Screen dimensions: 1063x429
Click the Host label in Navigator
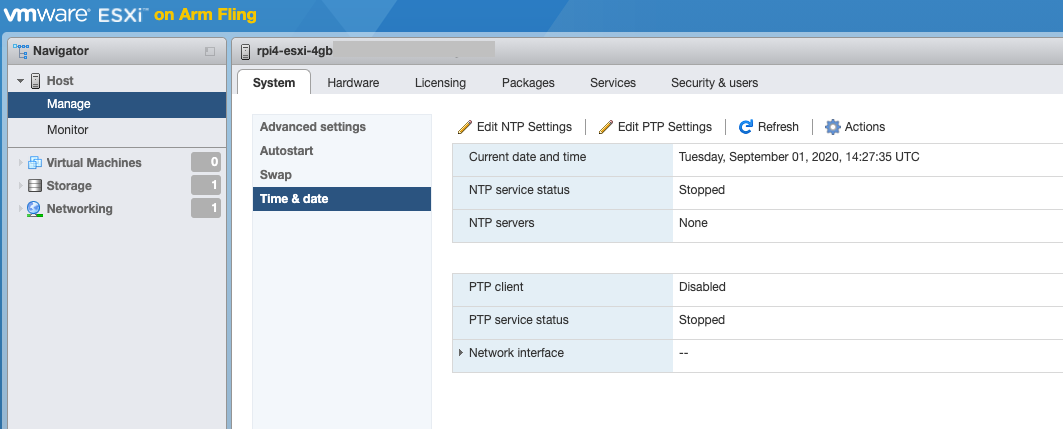click(x=60, y=81)
